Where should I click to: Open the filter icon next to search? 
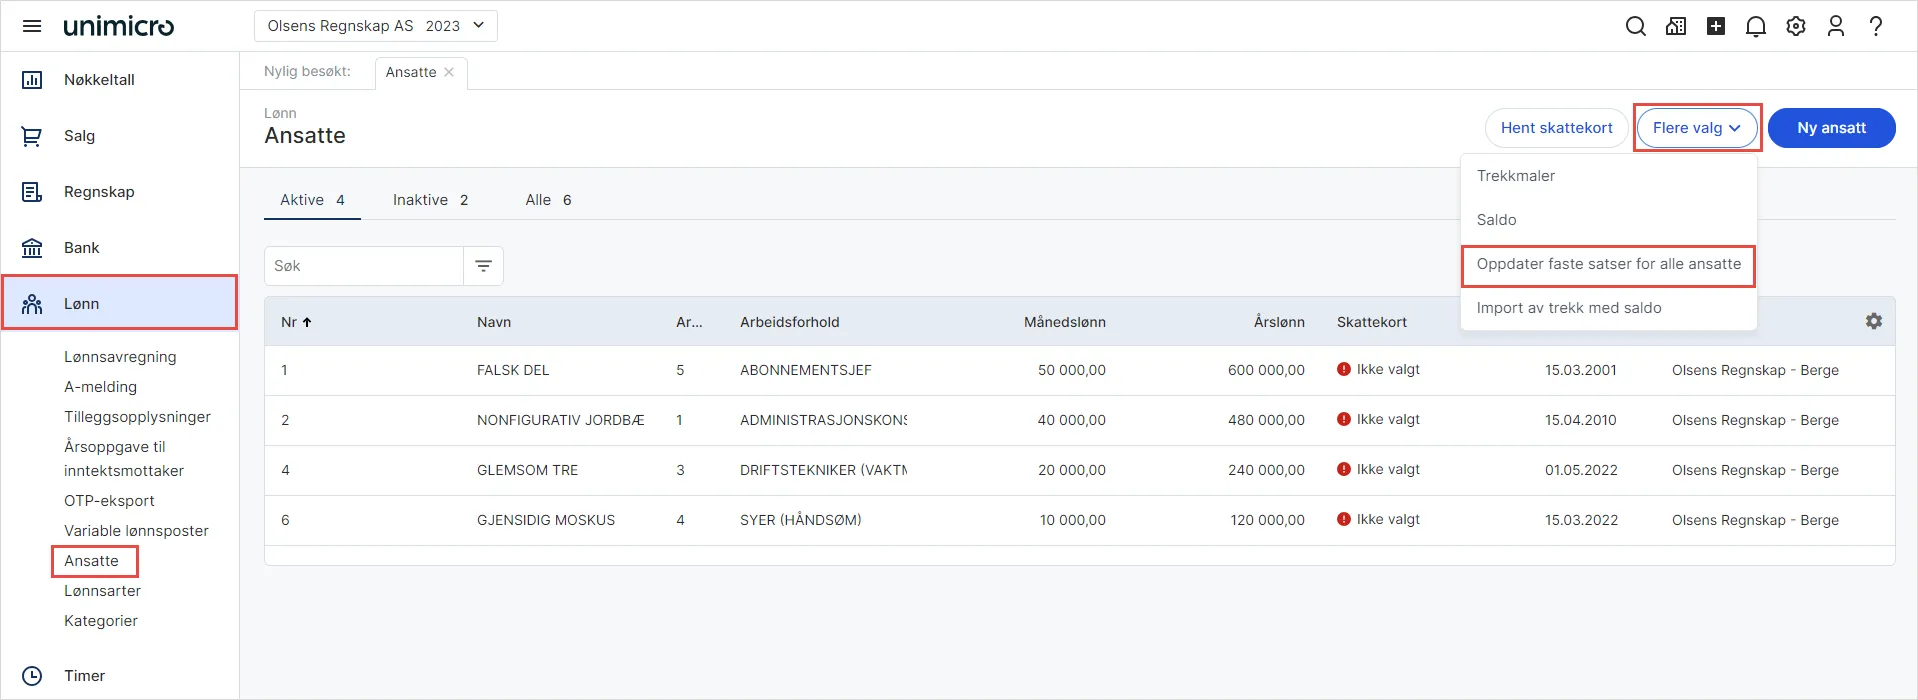coord(483,266)
